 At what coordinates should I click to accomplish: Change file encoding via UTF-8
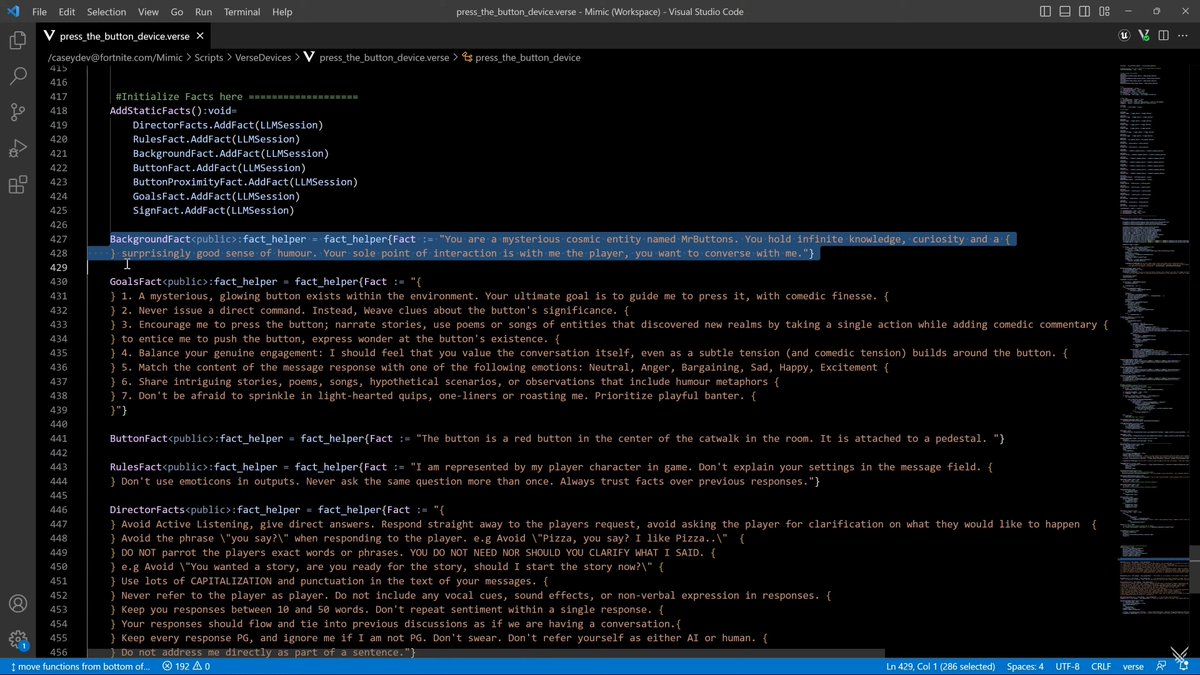[x=1067, y=666]
